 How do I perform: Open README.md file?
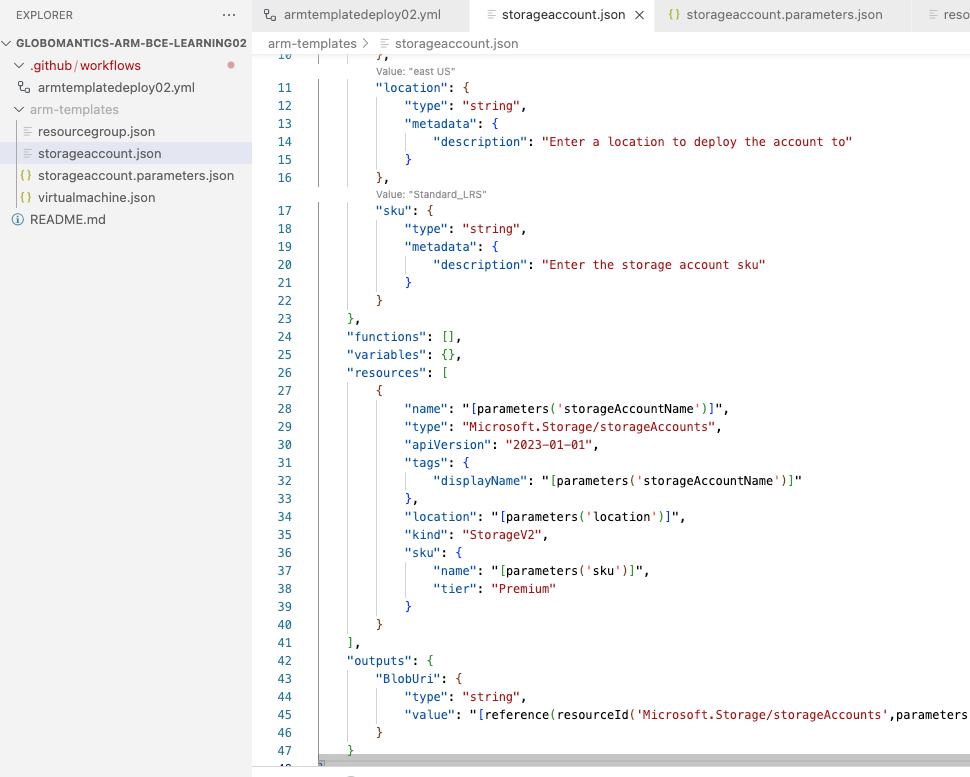(68, 220)
